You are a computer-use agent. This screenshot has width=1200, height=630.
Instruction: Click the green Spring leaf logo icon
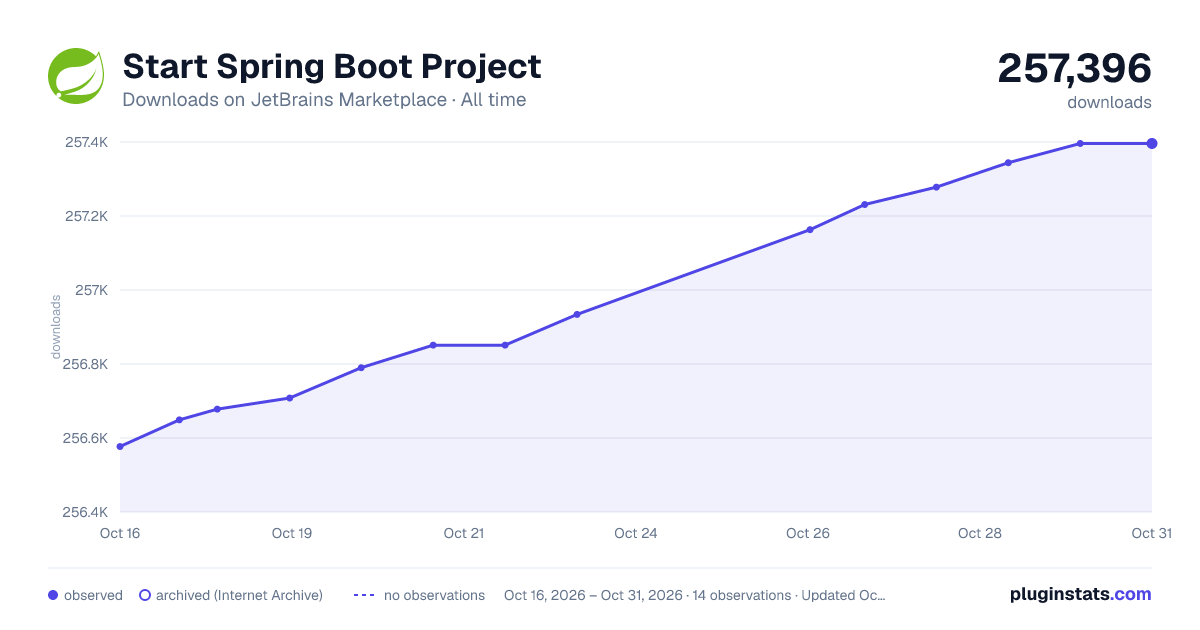[77, 75]
